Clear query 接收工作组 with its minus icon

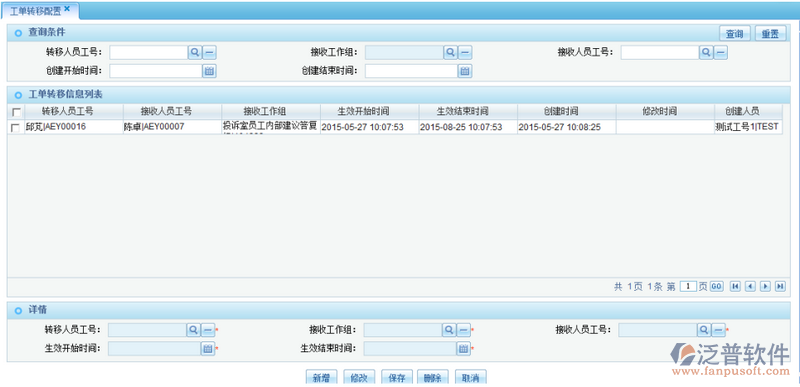coord(465,52)
